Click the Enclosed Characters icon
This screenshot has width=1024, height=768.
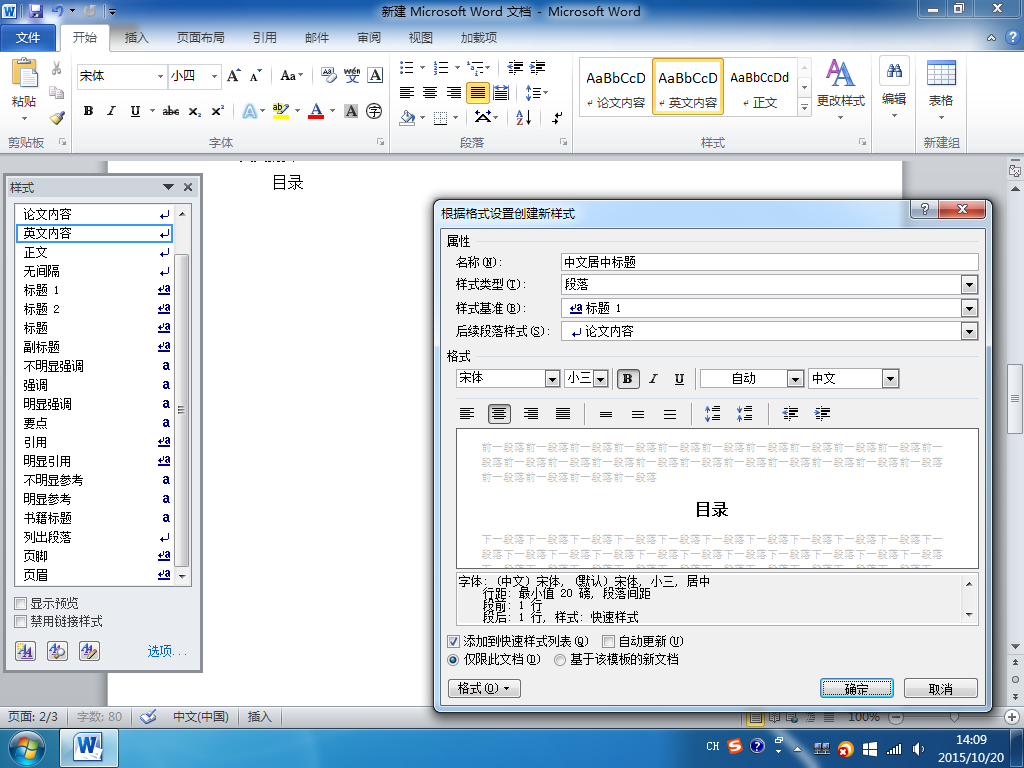point(374,111)
